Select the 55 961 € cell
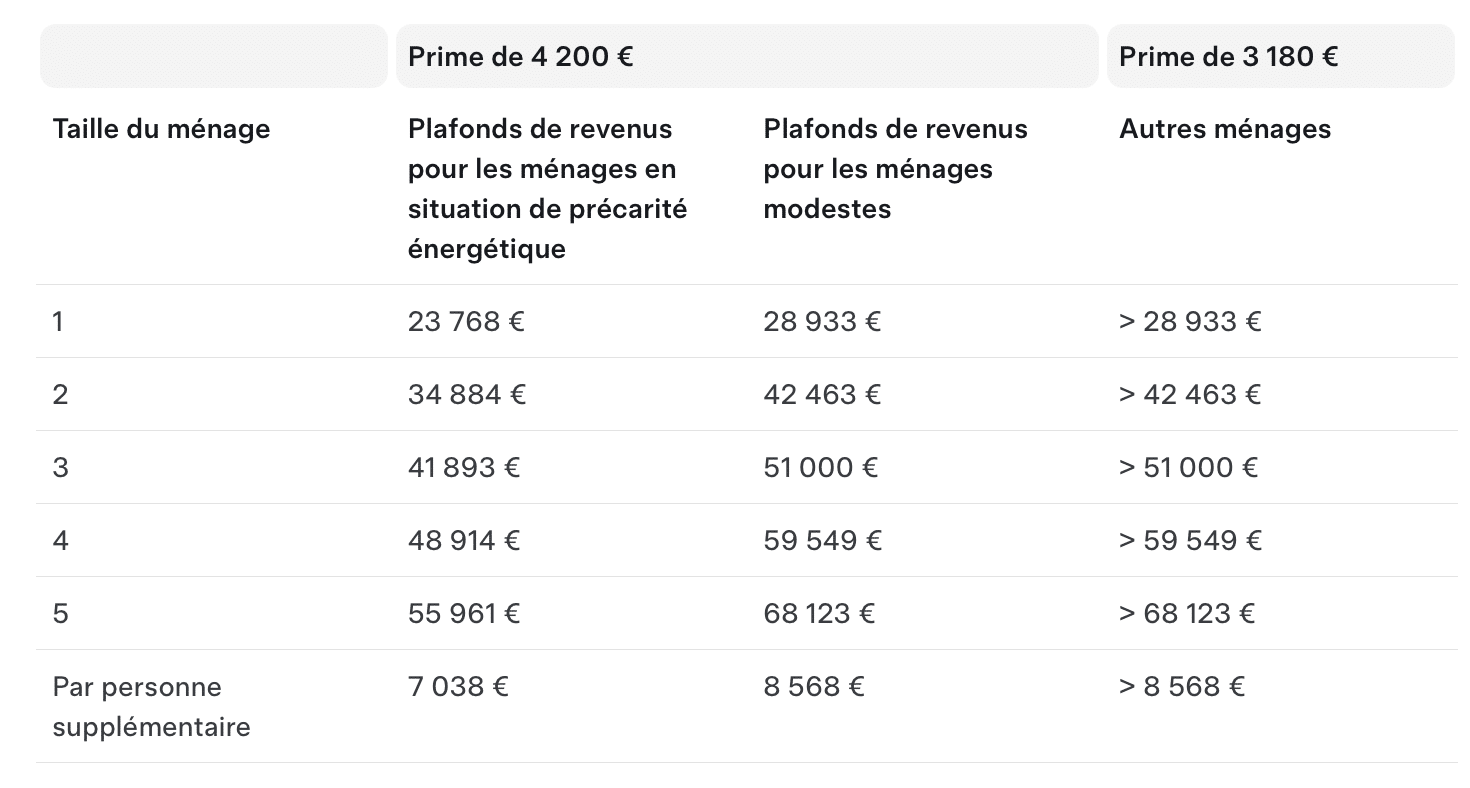 coord(464,613)
